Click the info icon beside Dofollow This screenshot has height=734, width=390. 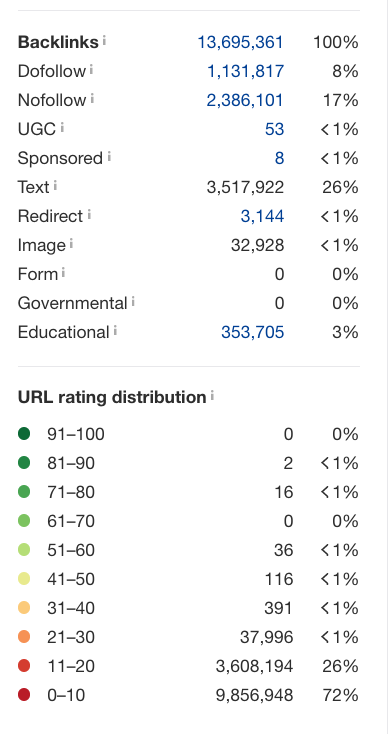[x=91, y=69]
